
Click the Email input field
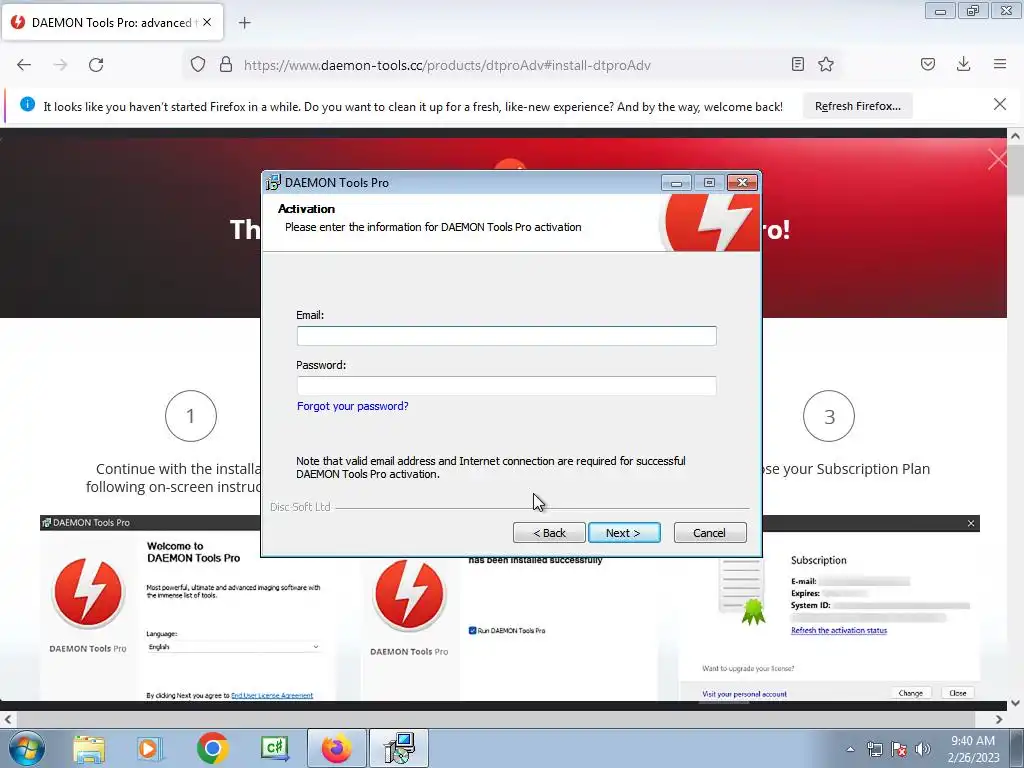(506, 336)
